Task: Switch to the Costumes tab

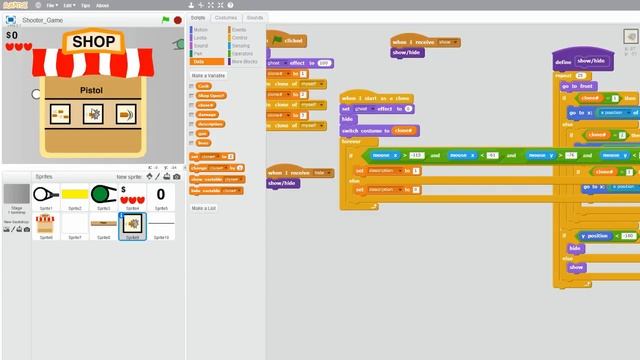Action: point(226,18)
